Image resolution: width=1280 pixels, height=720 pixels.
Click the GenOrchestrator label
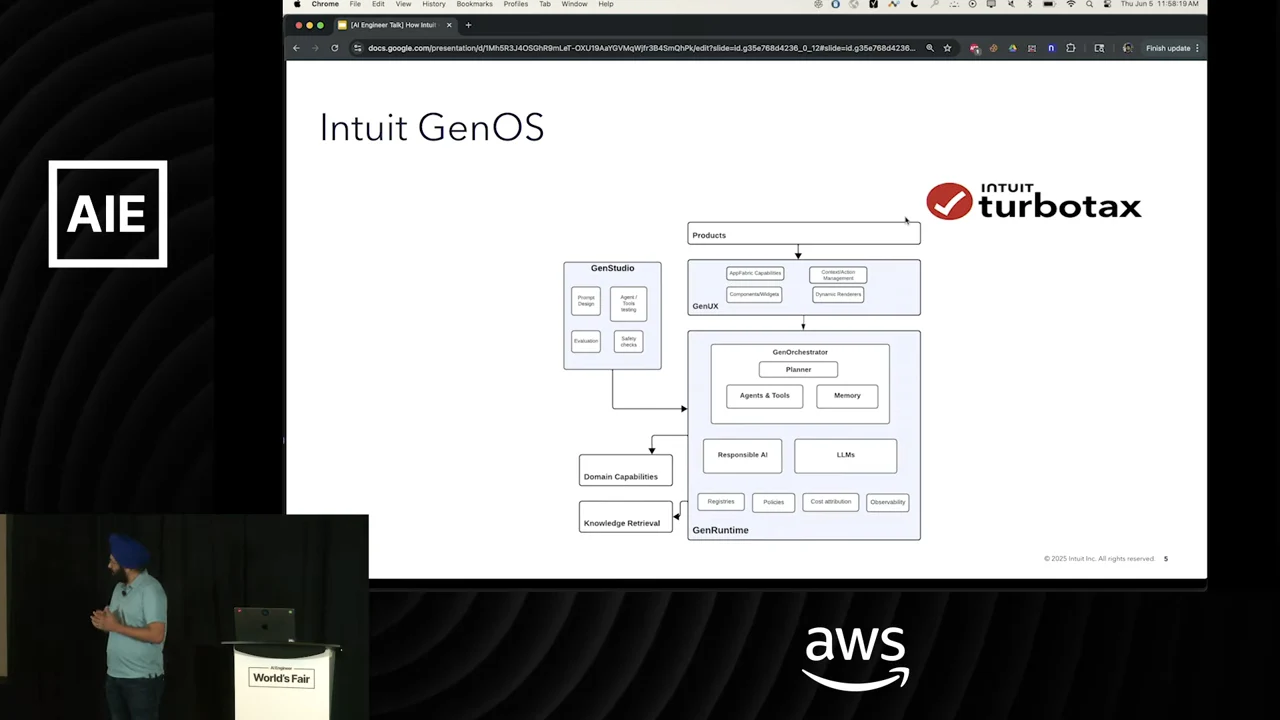point(800,352)
